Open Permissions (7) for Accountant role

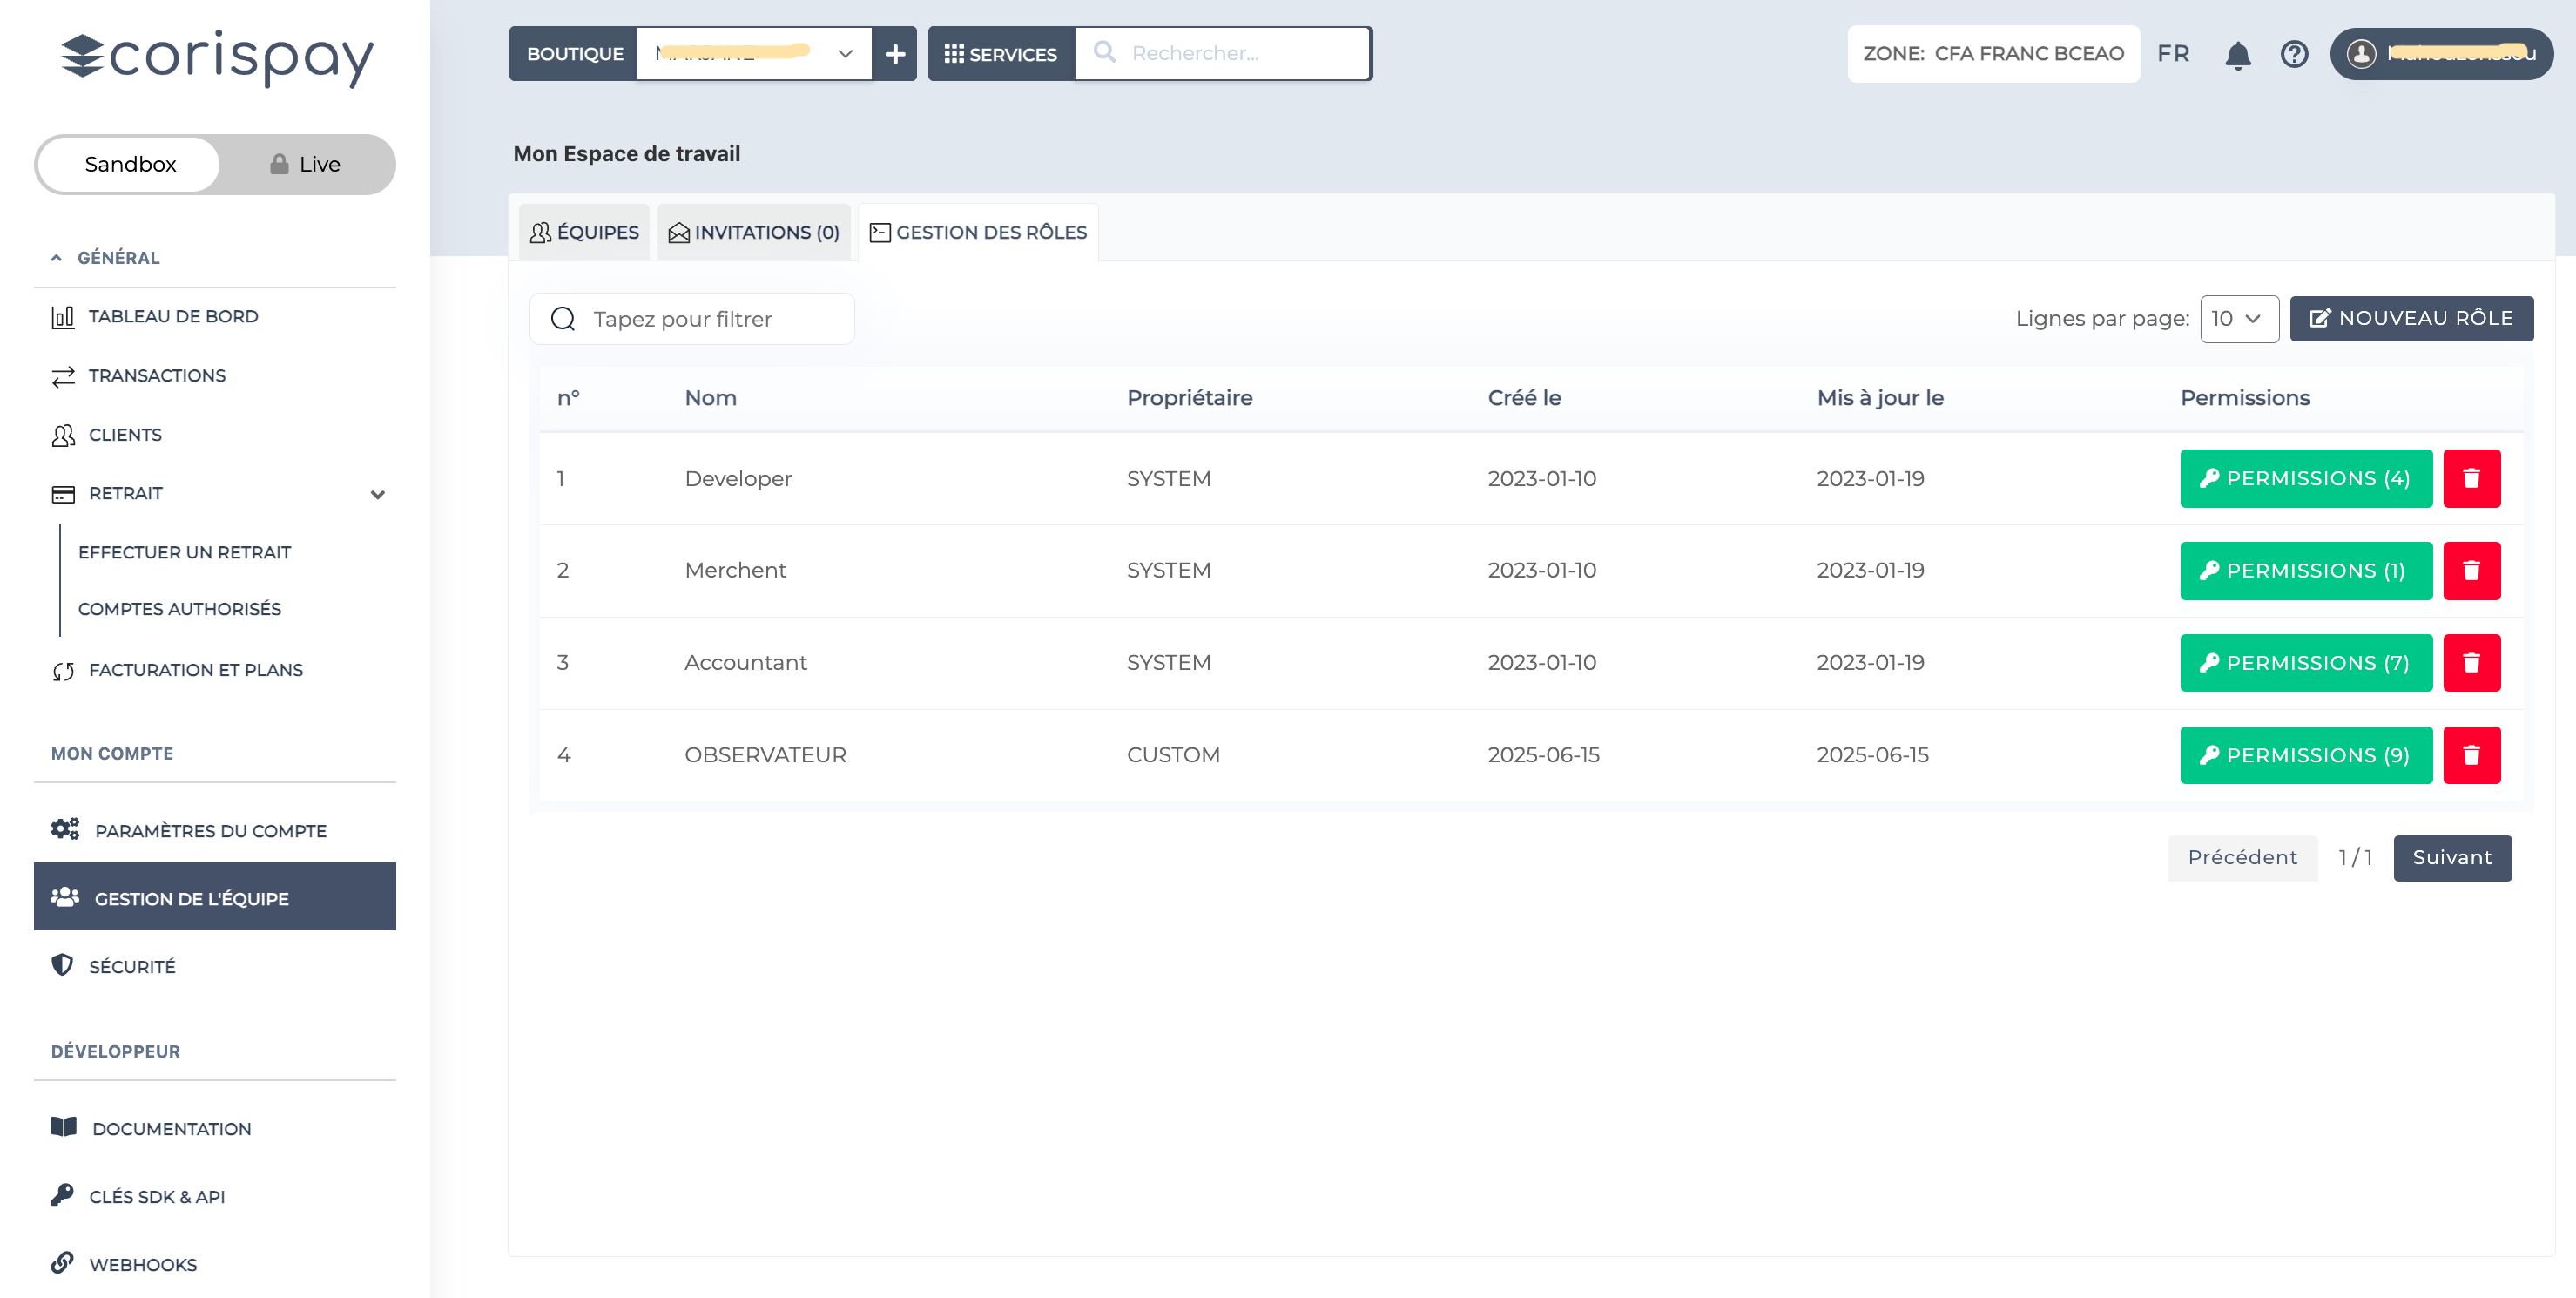pyautogui.click(x=2305, y=663)
